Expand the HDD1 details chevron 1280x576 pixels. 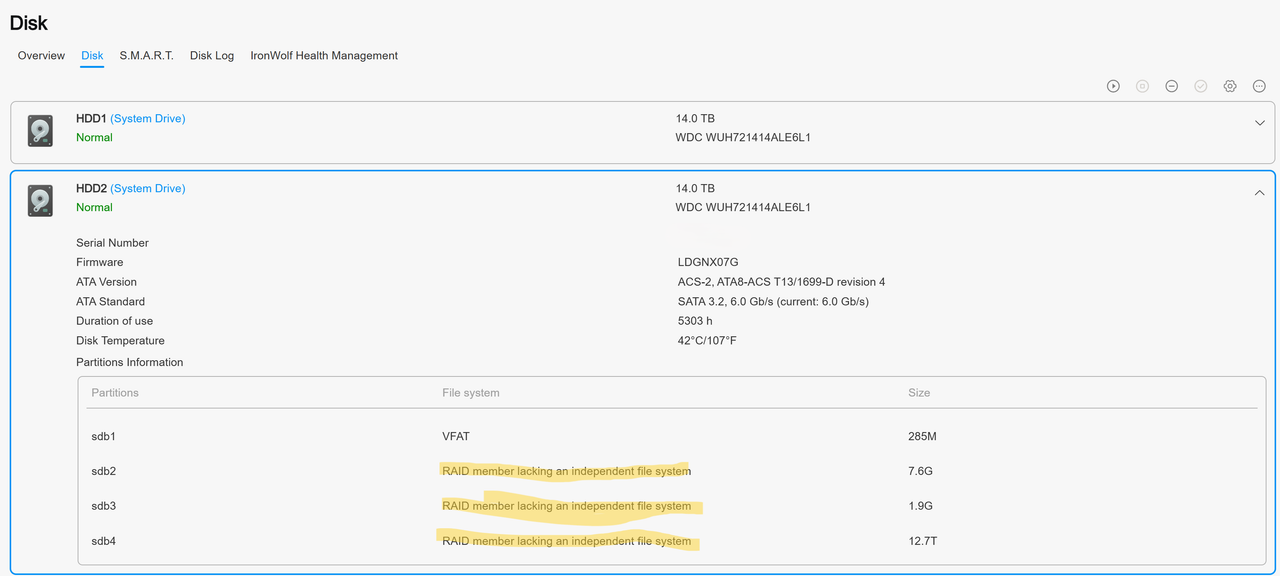coord(1260,123)
